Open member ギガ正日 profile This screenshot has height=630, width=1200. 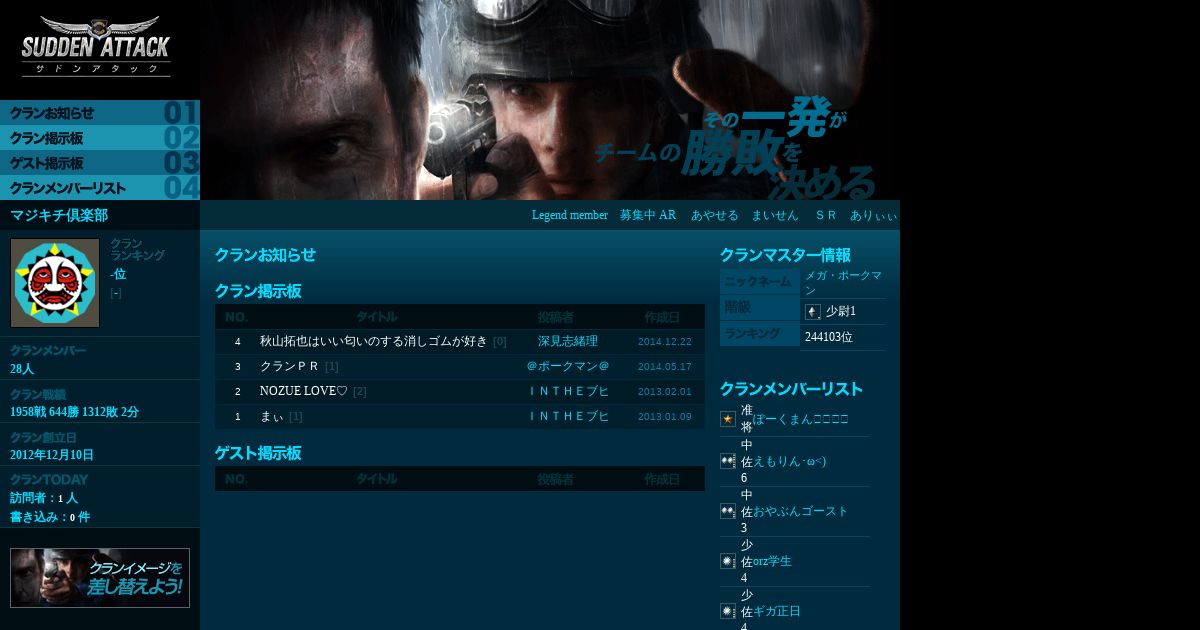tap(777, 611)
